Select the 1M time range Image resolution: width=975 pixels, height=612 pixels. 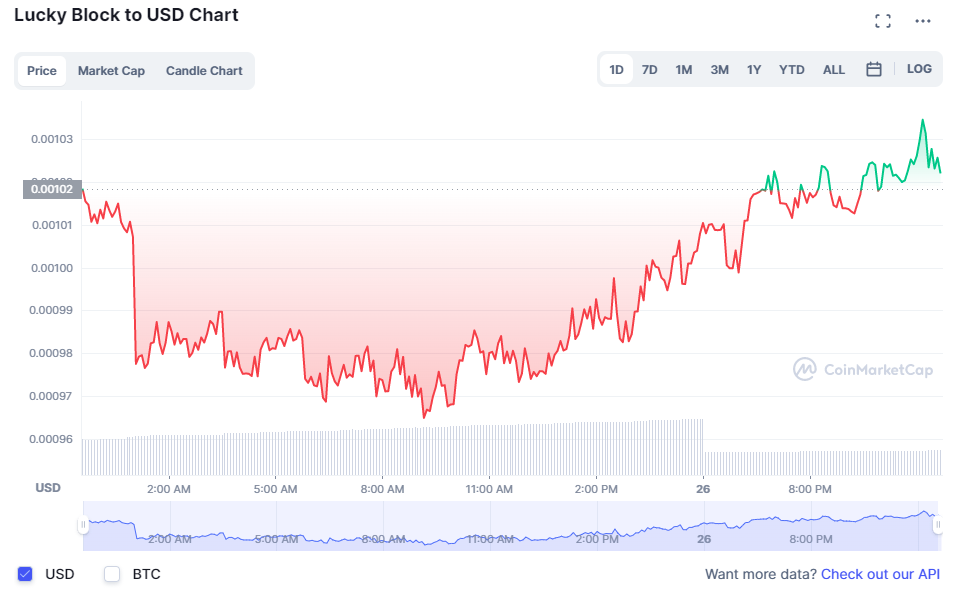pos(683,69)
